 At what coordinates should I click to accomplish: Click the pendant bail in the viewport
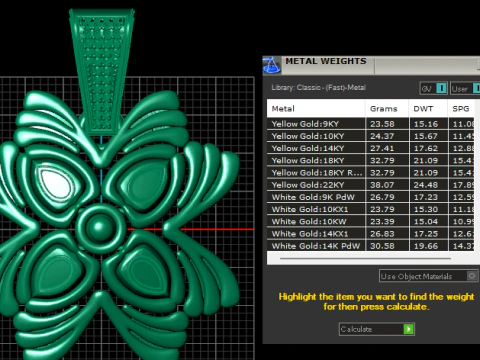coord(101,72)
